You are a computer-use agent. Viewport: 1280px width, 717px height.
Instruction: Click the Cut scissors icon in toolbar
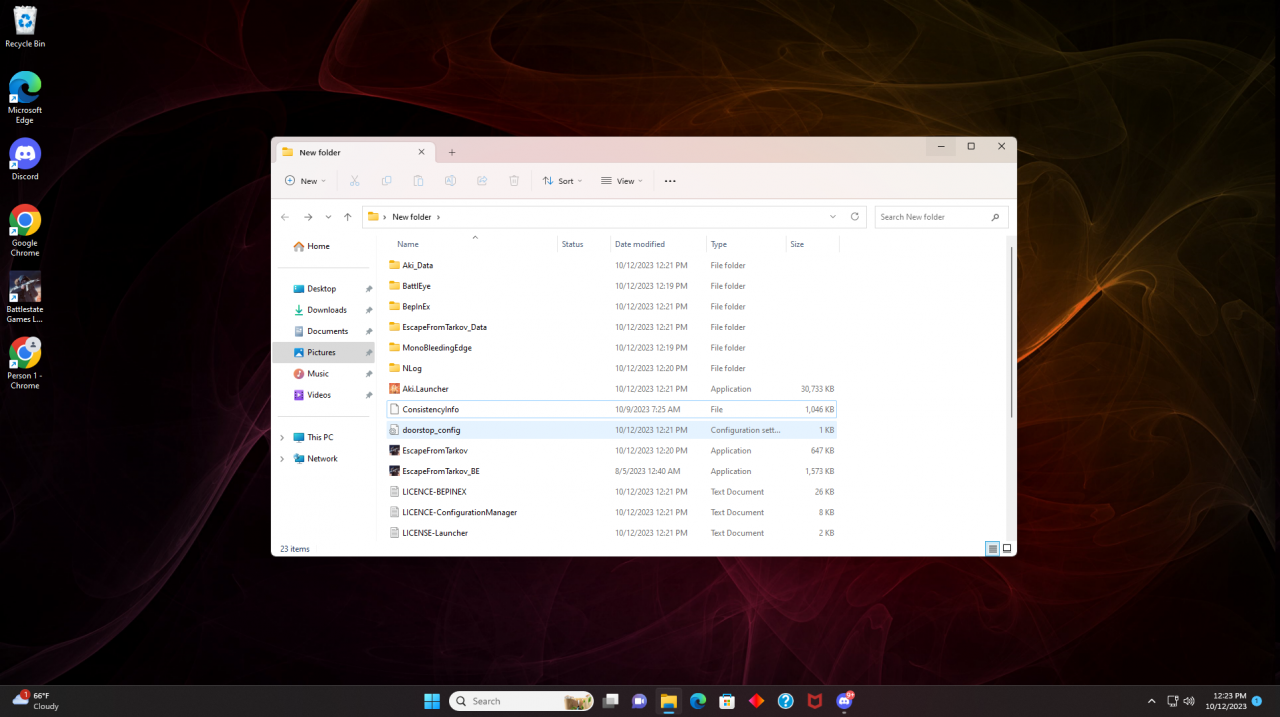click(x=354, y=181)
